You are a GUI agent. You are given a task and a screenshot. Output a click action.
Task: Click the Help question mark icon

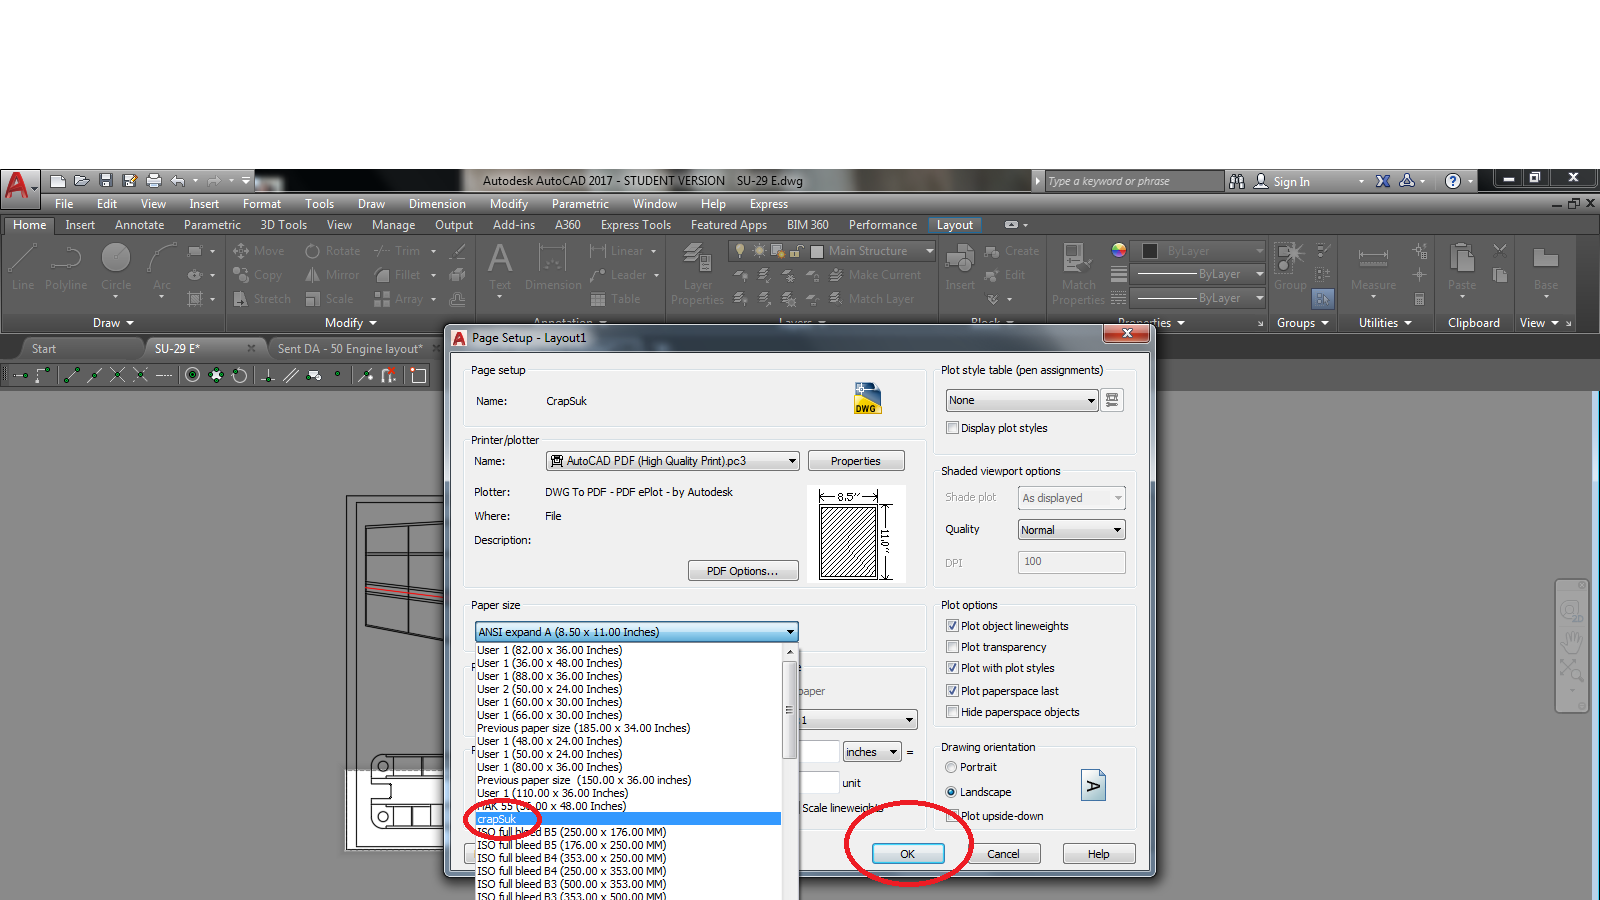pyautogui.click(x=1453, y=181)
